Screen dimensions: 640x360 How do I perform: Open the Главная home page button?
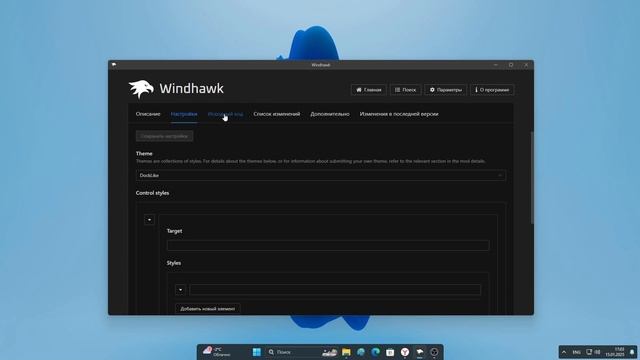369,90
